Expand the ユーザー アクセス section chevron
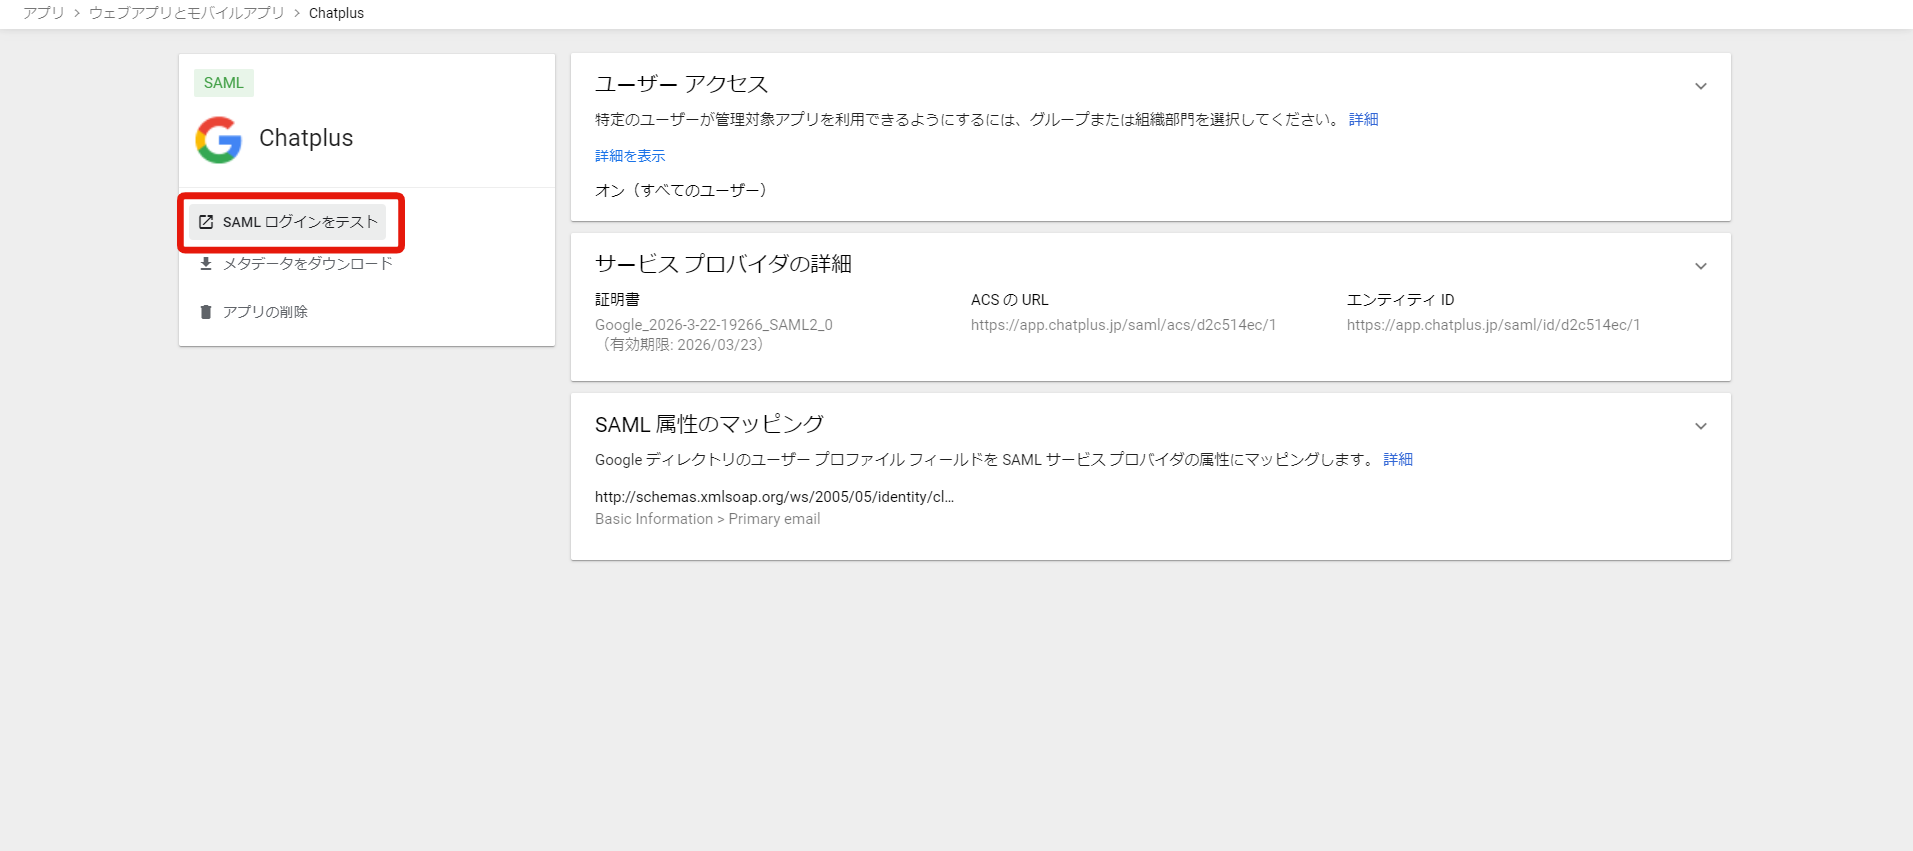The height and width of the screenshot is (851, 1913). coord(1700,86)
